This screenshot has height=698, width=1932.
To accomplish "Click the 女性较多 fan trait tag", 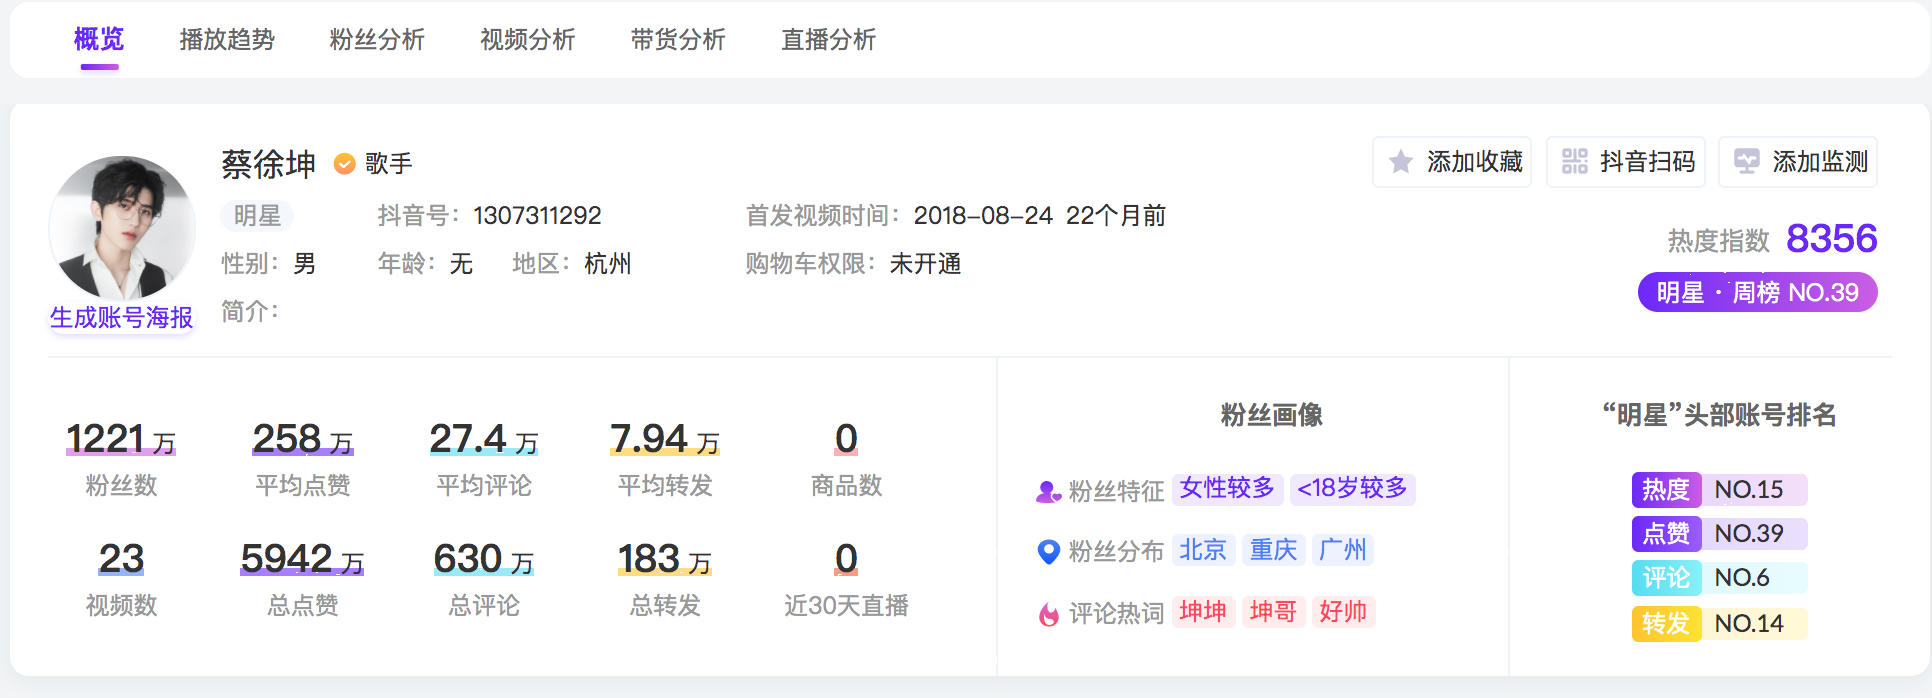I will (x=1227, y=488).
